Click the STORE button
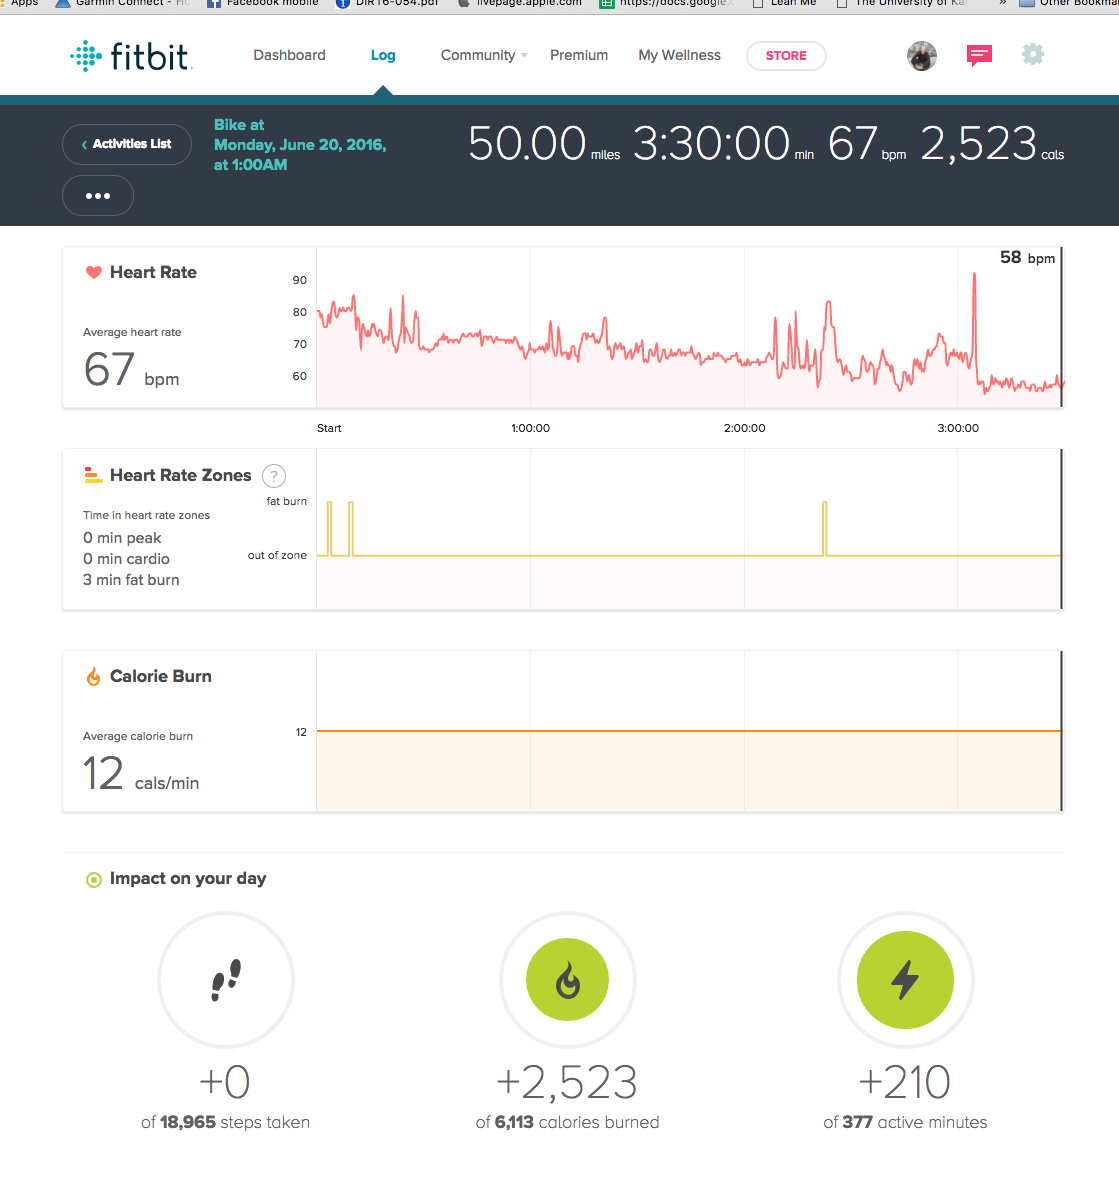1119x1185 pixels. [x=786, y=56]
